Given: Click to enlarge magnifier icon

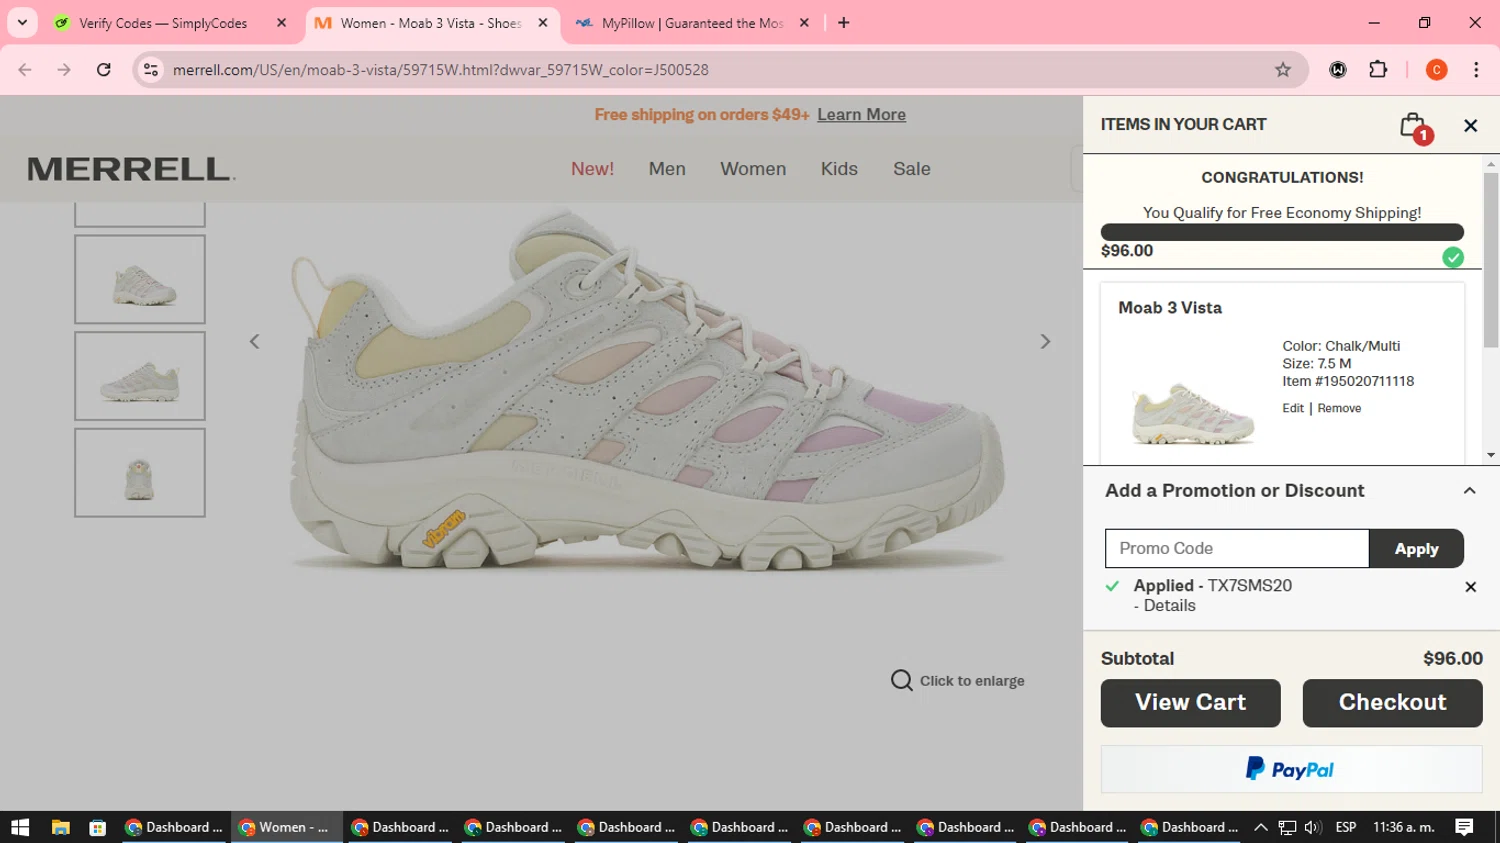Looking at the screenshot, I should coord(901,680).
